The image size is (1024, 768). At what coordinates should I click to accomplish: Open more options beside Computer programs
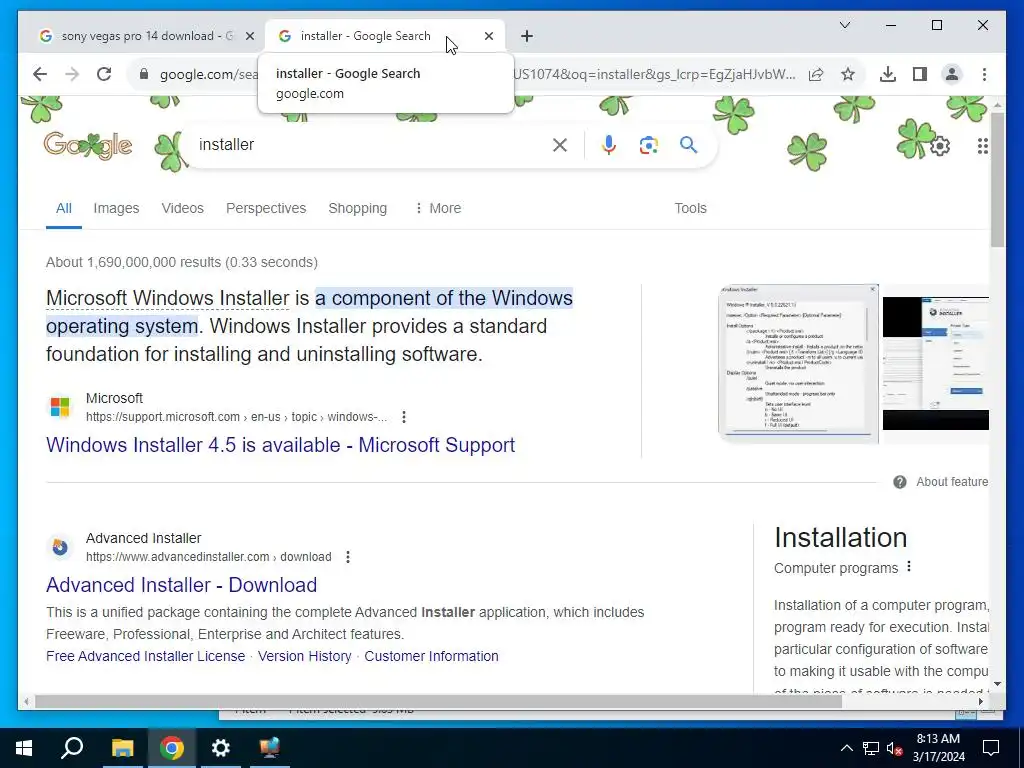tap(909, 567)
